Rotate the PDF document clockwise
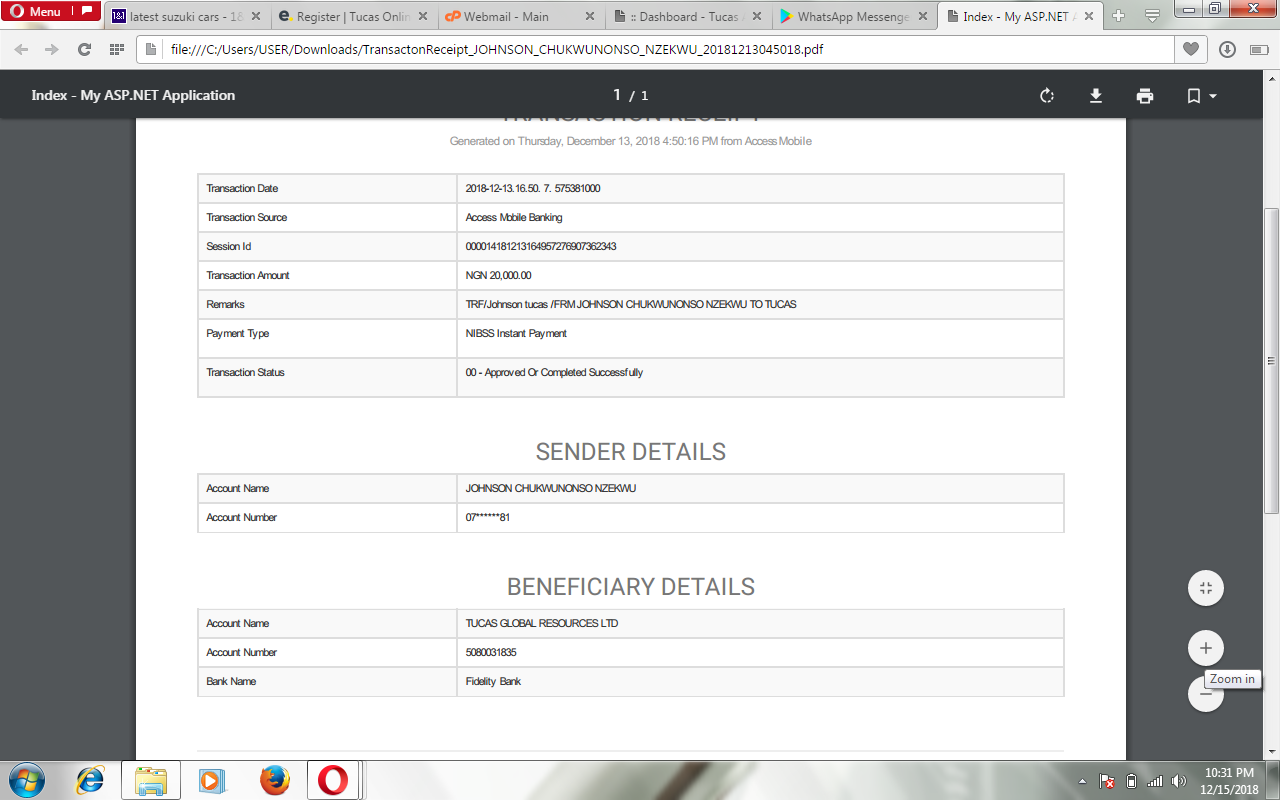 coord(1047,96)
